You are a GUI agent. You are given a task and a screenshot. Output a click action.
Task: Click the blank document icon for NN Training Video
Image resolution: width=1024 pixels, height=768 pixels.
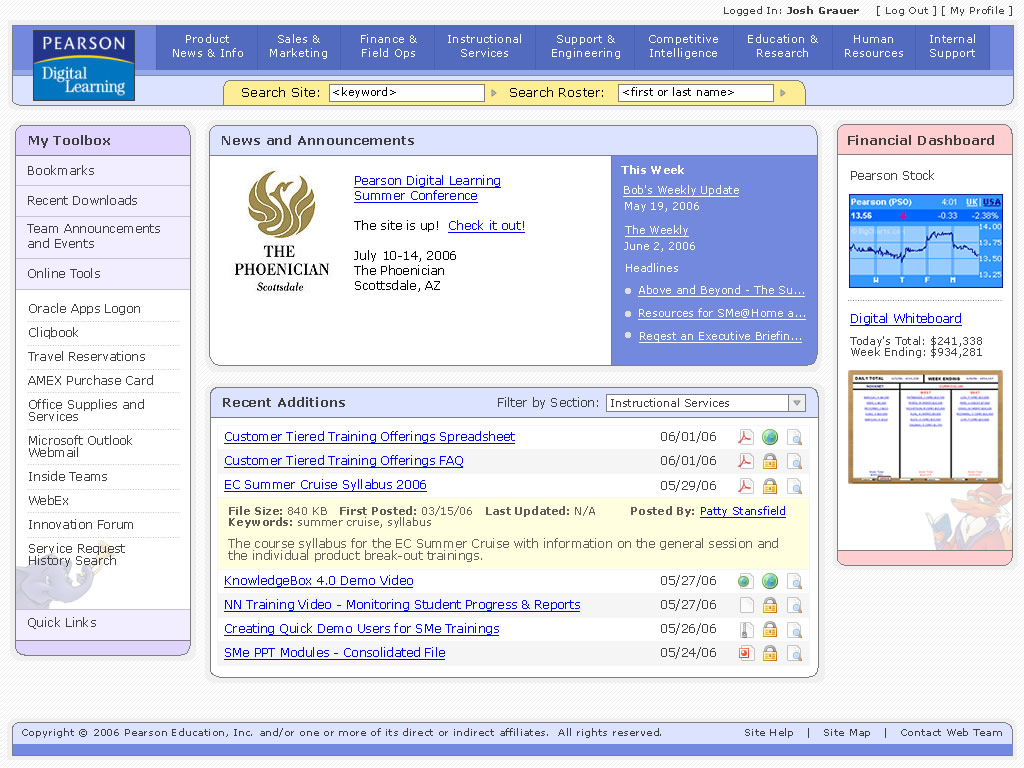click(745, 605)
